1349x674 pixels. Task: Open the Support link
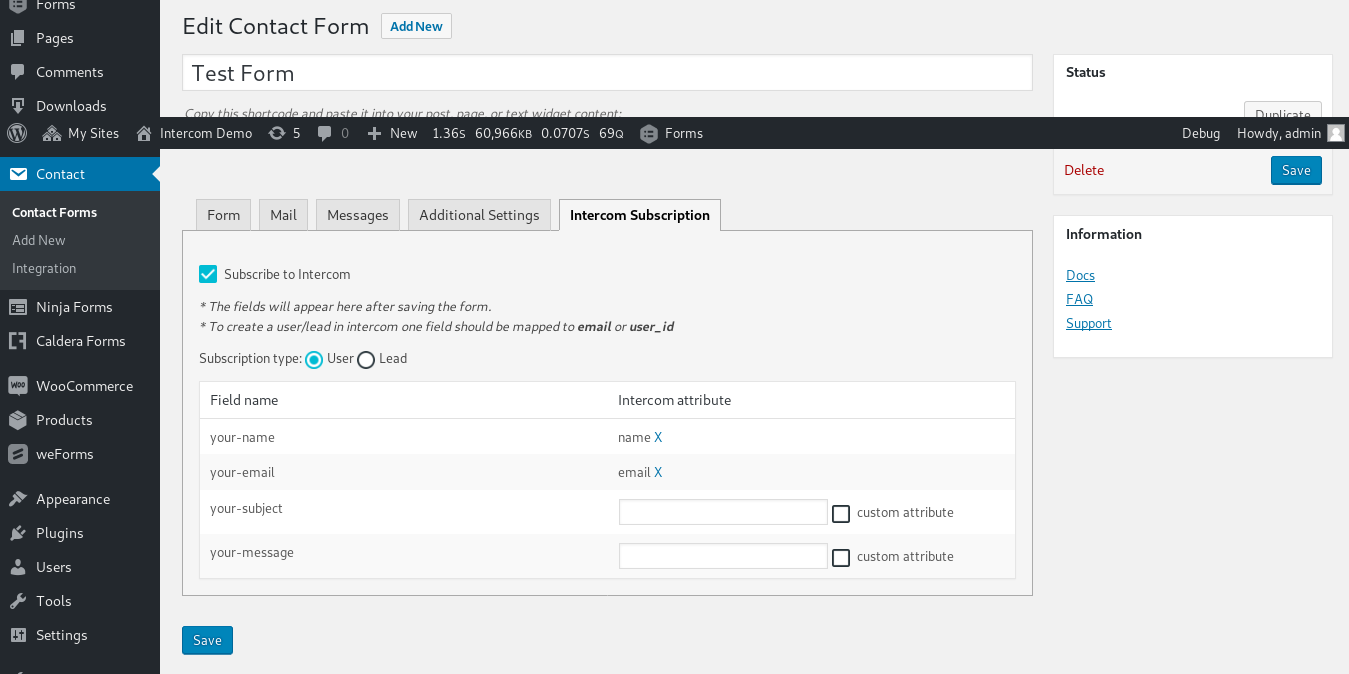[x=1089, y=323]
